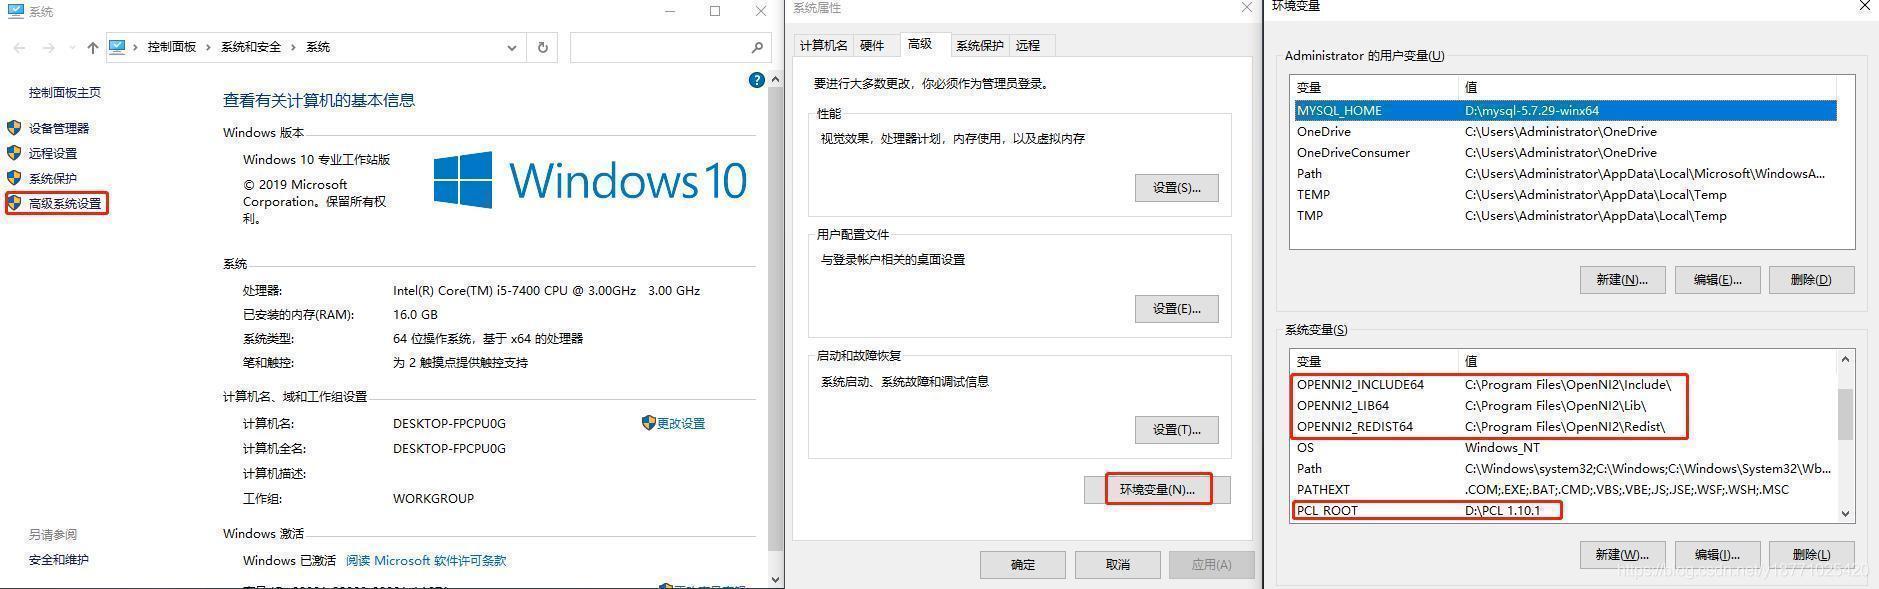This screenshot has height=589, width=1879.
Task: Click System and Security breadcrumb segment
Action: [251, 47]
